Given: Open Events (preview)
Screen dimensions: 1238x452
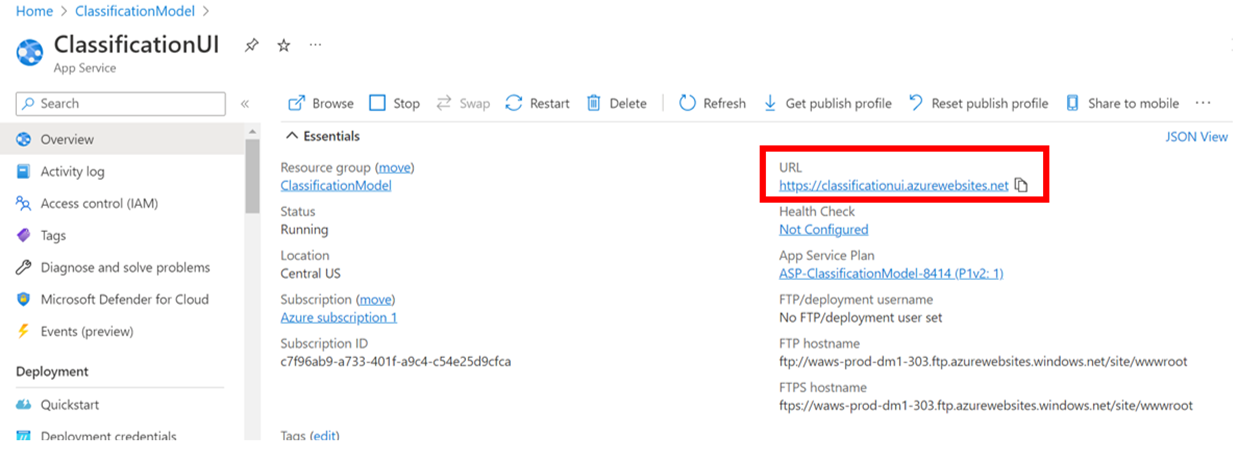Looking at the screenshot, I should click(122, 331).
